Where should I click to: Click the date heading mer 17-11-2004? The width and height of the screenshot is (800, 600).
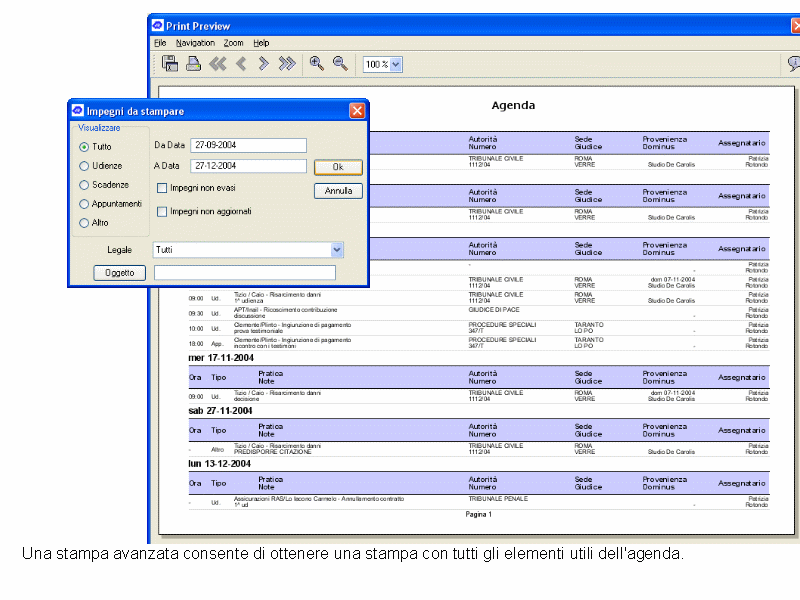[x=221, y=358]
